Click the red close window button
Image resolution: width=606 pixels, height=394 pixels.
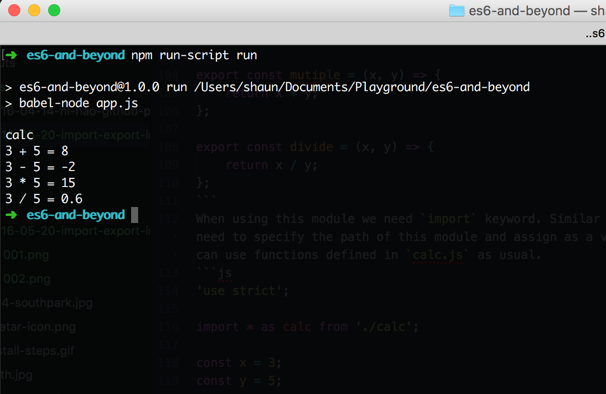click(14, 10)
